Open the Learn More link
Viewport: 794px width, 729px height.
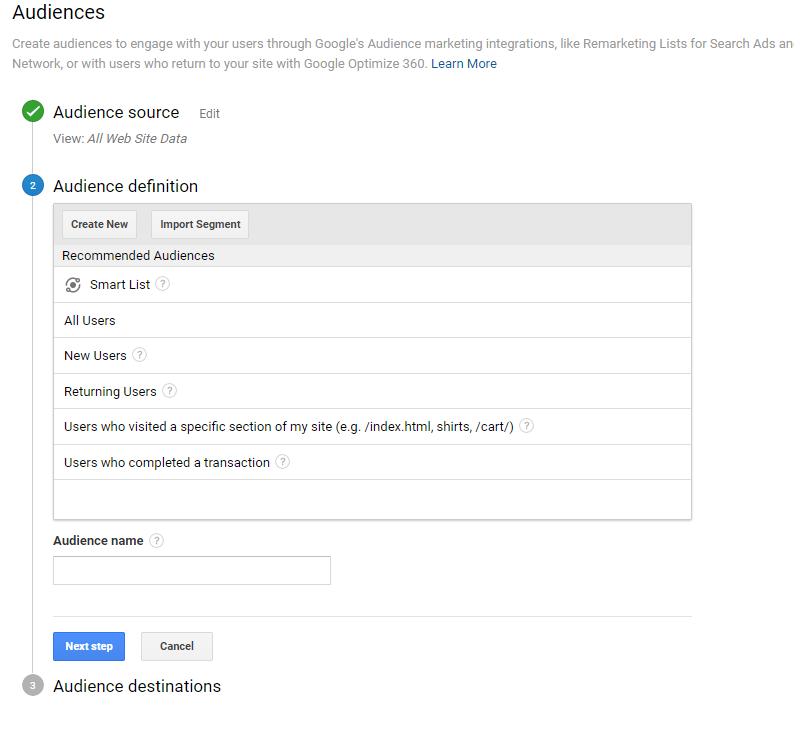464,64
